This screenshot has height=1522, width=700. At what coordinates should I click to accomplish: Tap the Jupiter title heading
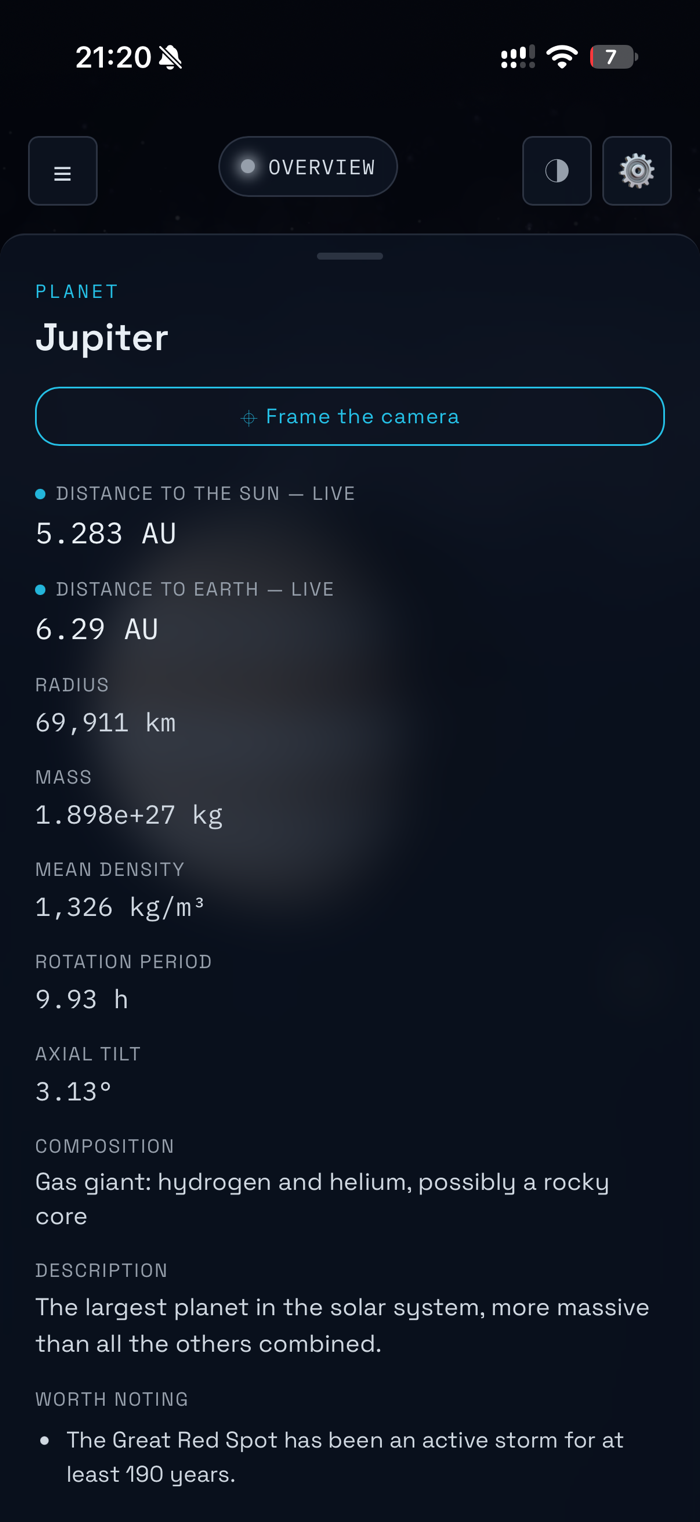click(102, 338)
